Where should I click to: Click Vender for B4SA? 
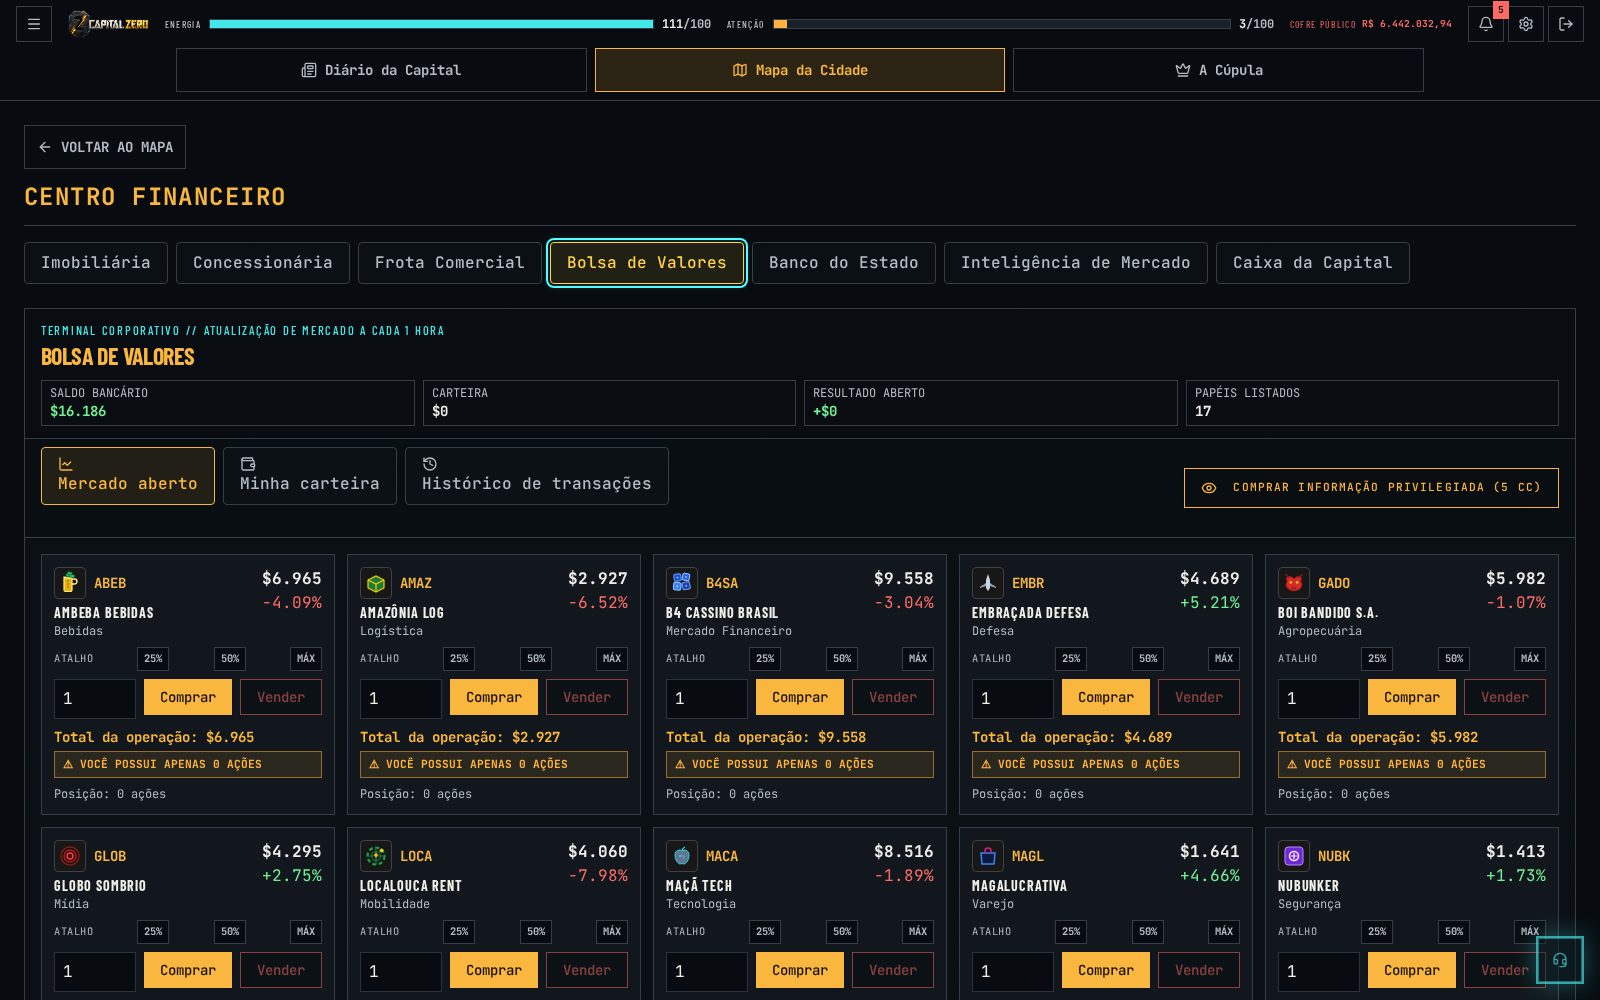click(893, 697)
